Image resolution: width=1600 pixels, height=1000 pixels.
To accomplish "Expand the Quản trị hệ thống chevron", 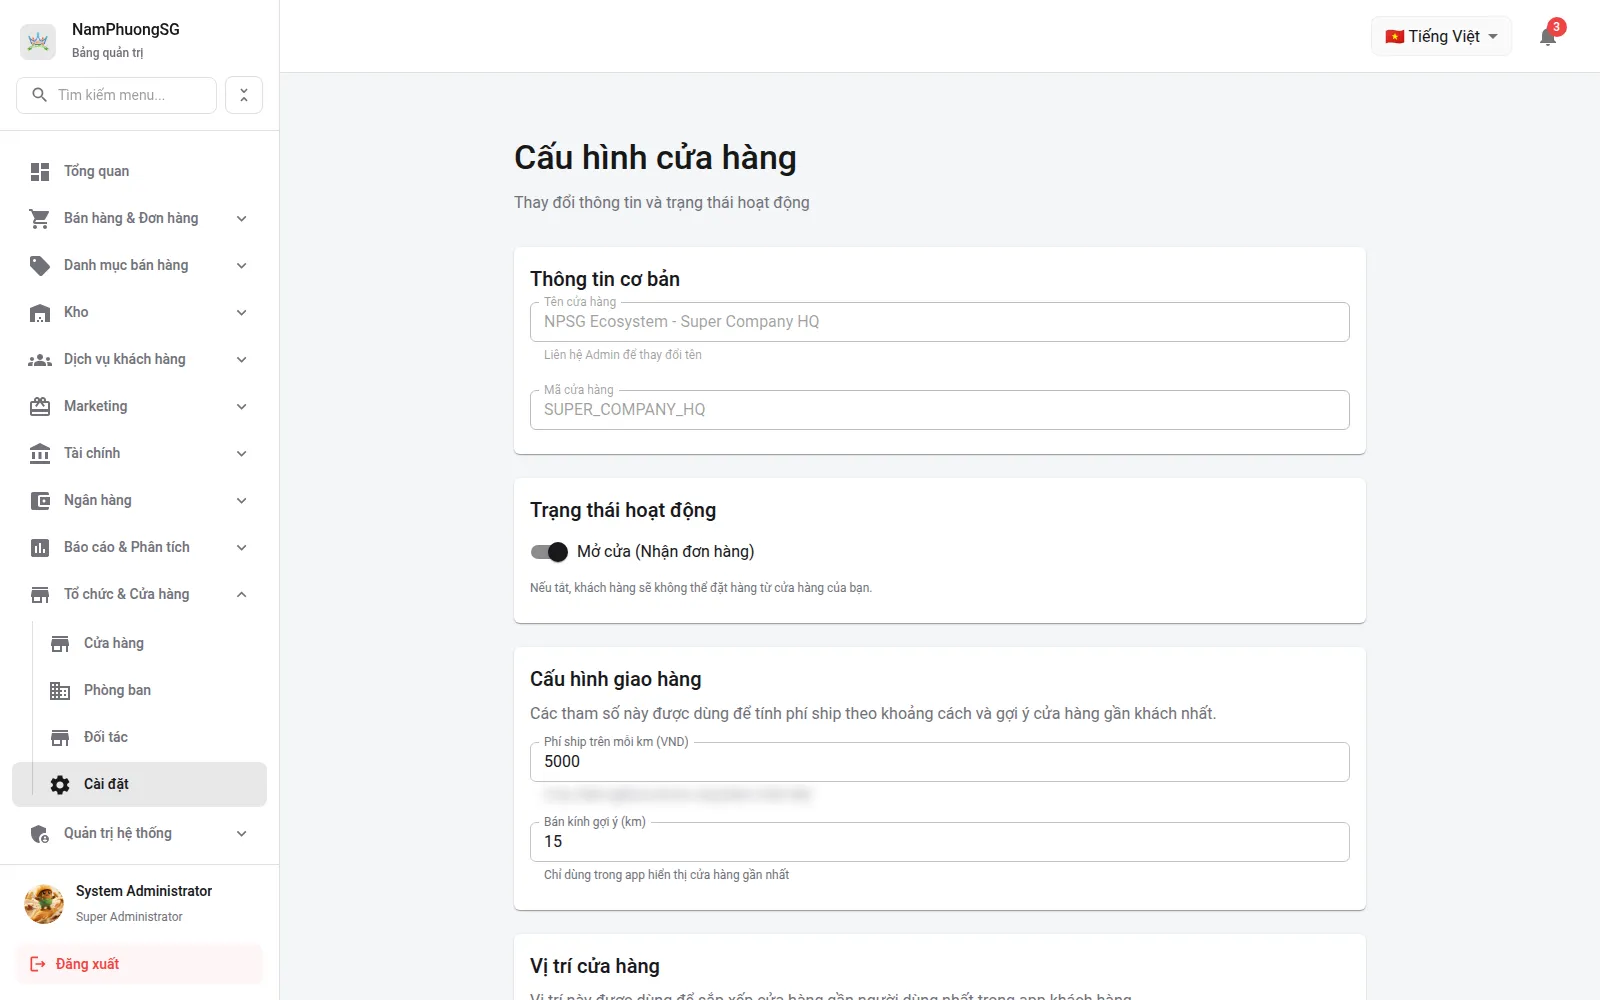I will (241, 834).
